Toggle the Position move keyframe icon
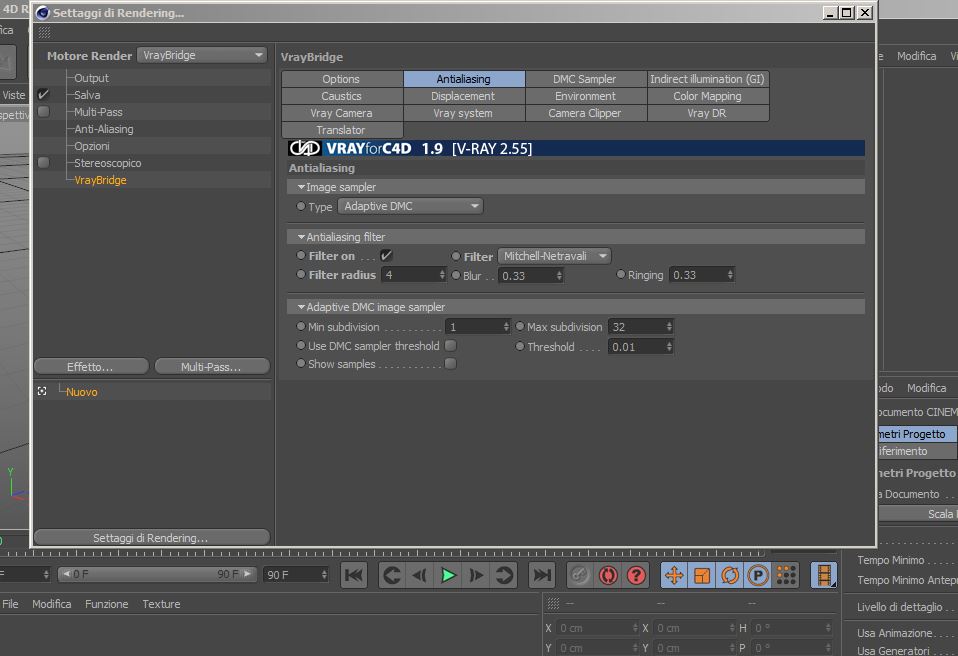The height and width of the screenshot is (656, 958). (674, 575)
